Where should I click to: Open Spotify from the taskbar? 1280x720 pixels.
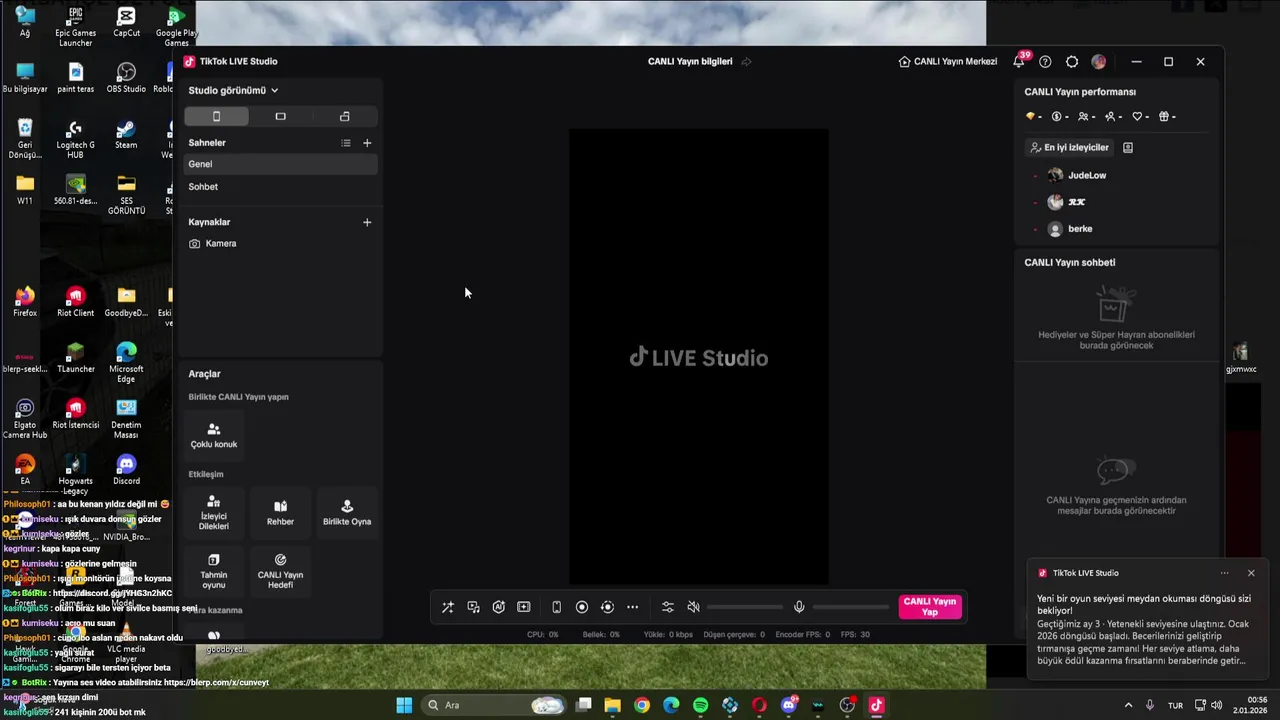[701, 705]
